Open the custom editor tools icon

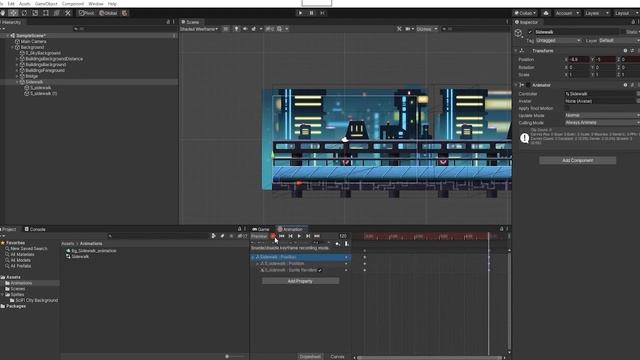(x=68, y=13)
